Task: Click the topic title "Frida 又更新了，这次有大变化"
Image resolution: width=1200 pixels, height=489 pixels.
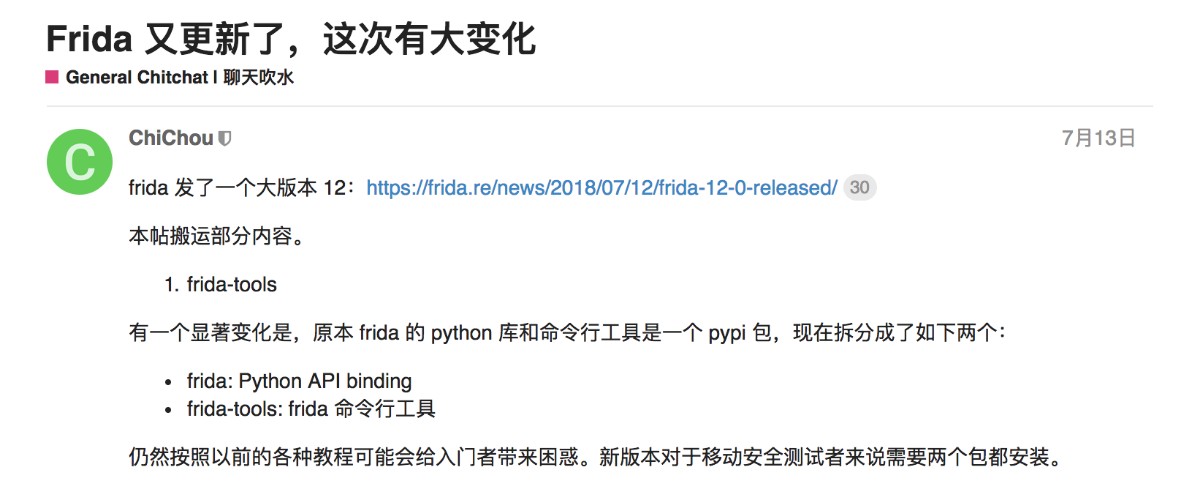Action: 291,38
